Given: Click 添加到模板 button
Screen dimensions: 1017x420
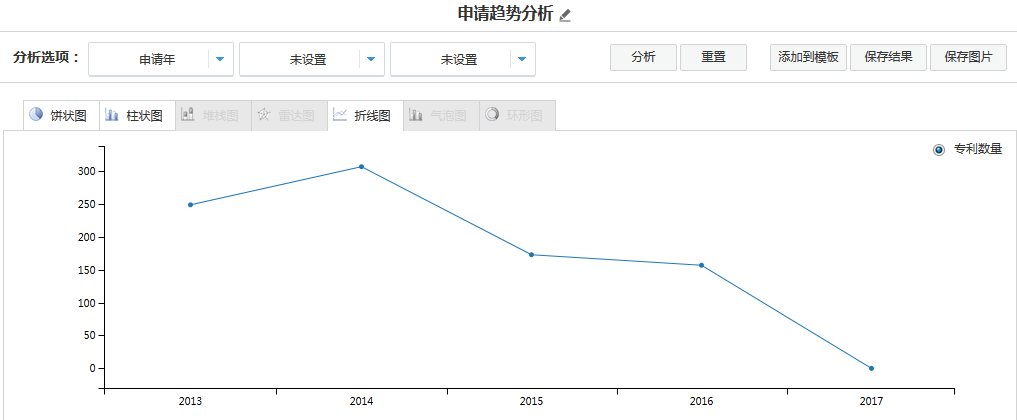Looking at the screenshot, I should coord(809,57).
